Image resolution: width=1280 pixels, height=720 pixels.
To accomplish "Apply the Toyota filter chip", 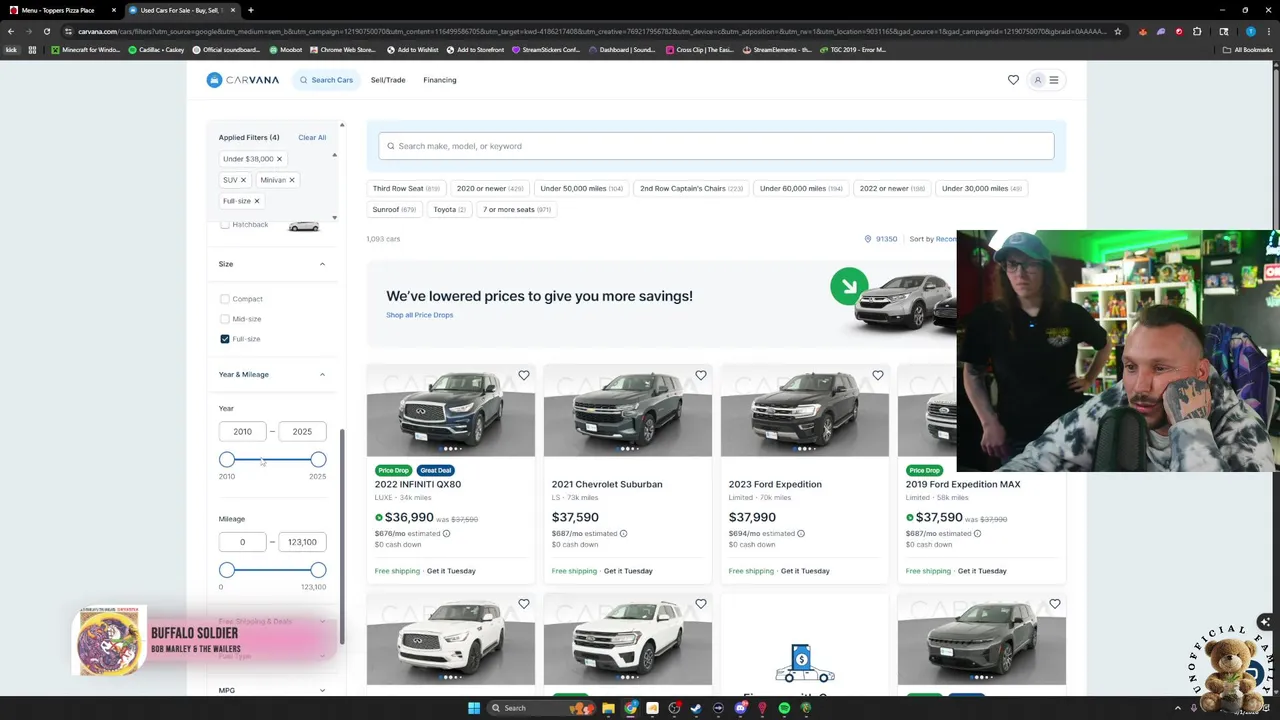I will tap(449, 209).
